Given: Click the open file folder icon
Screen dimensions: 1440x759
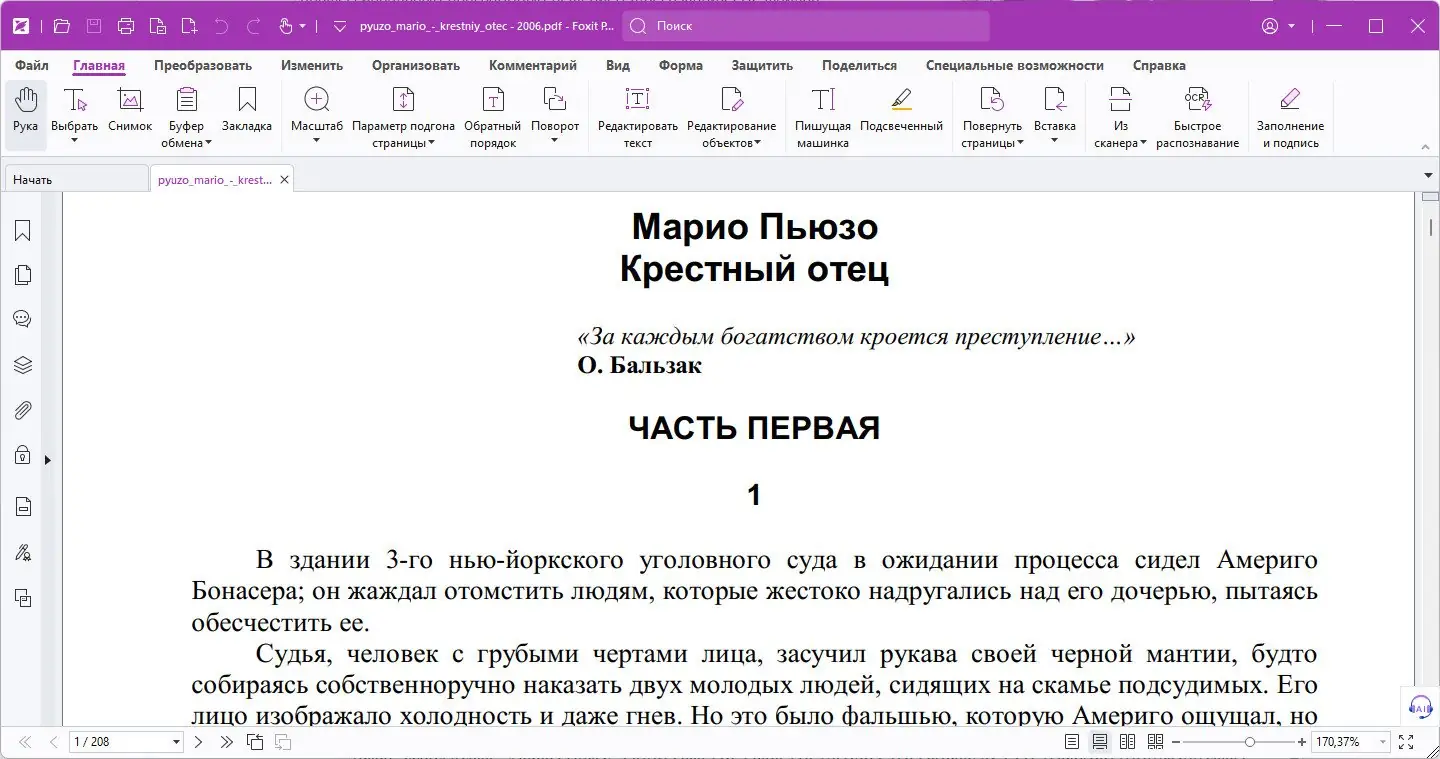Looking at the screenshot, I should pyautogui.click(x=61, y=26).
